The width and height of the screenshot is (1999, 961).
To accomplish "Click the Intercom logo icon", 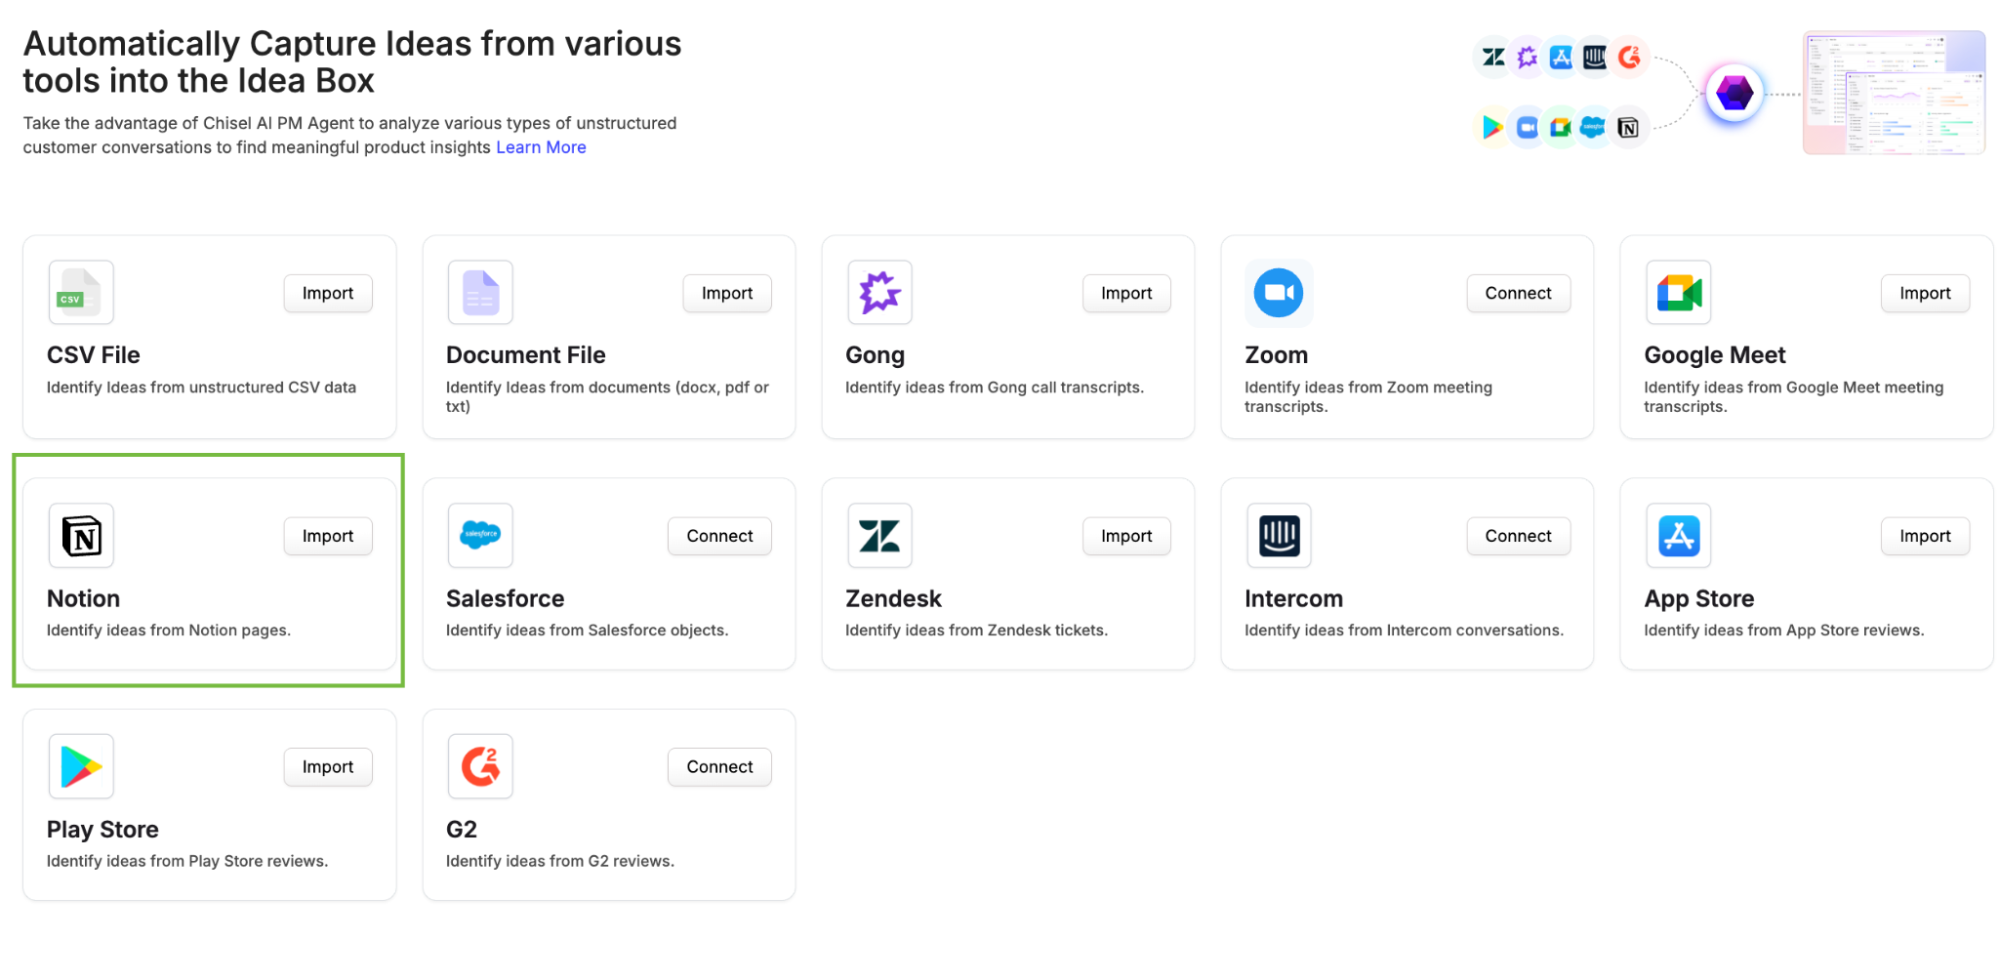I will tap(1278, 536).
